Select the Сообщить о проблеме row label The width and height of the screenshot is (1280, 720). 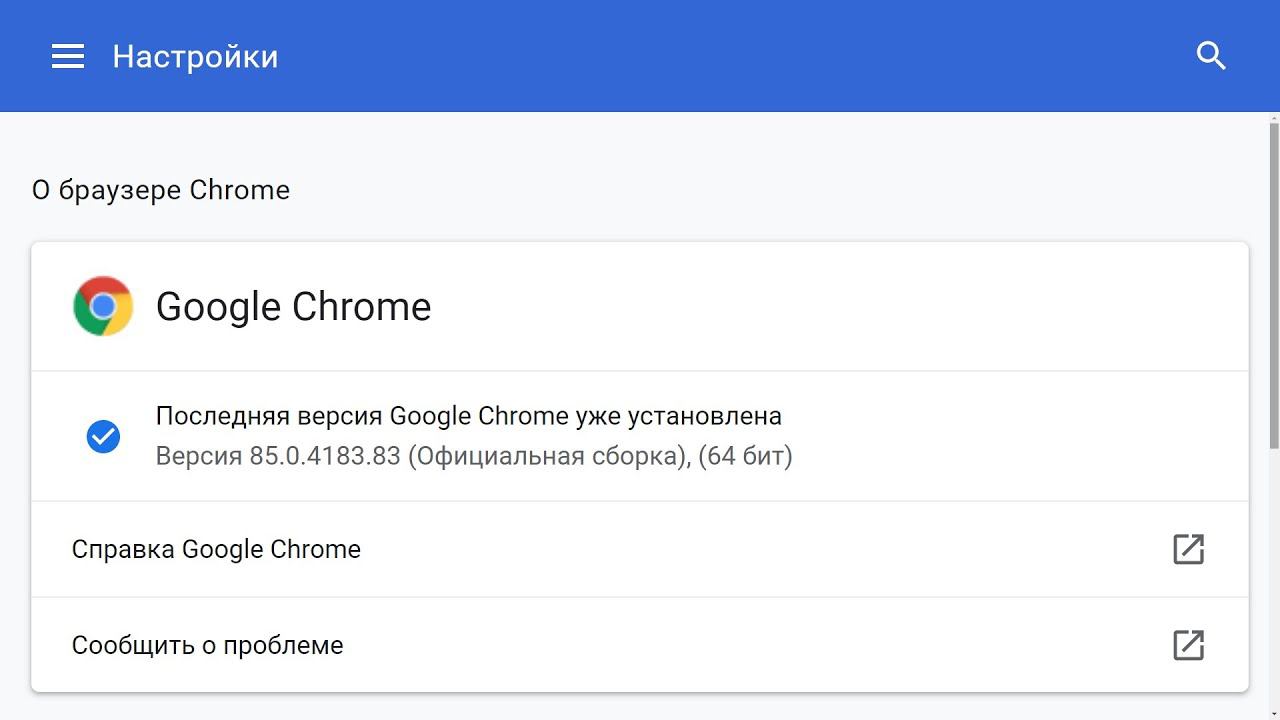(x=207, y=645)
